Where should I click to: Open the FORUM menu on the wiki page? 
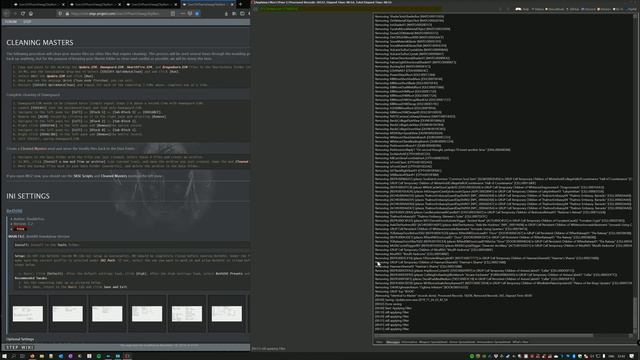point(11,22)
